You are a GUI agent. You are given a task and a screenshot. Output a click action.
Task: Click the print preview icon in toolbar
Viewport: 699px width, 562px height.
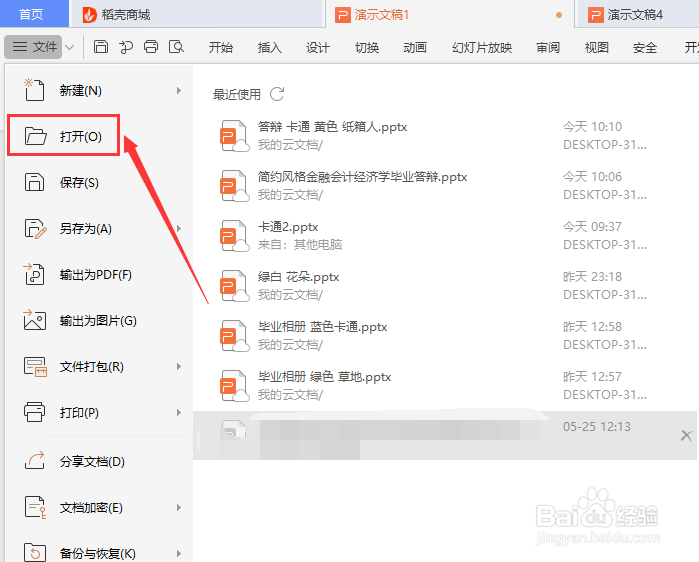coord(177,46)
